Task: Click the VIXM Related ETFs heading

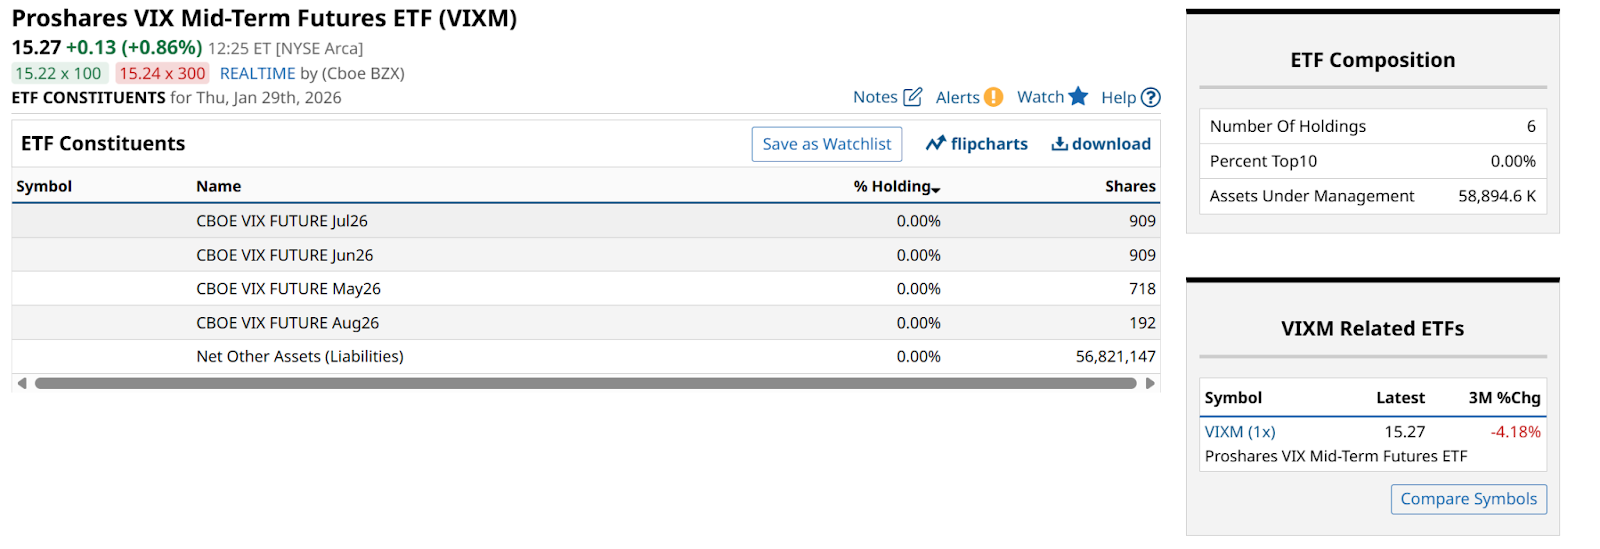Action: (x=1373, y=329)
